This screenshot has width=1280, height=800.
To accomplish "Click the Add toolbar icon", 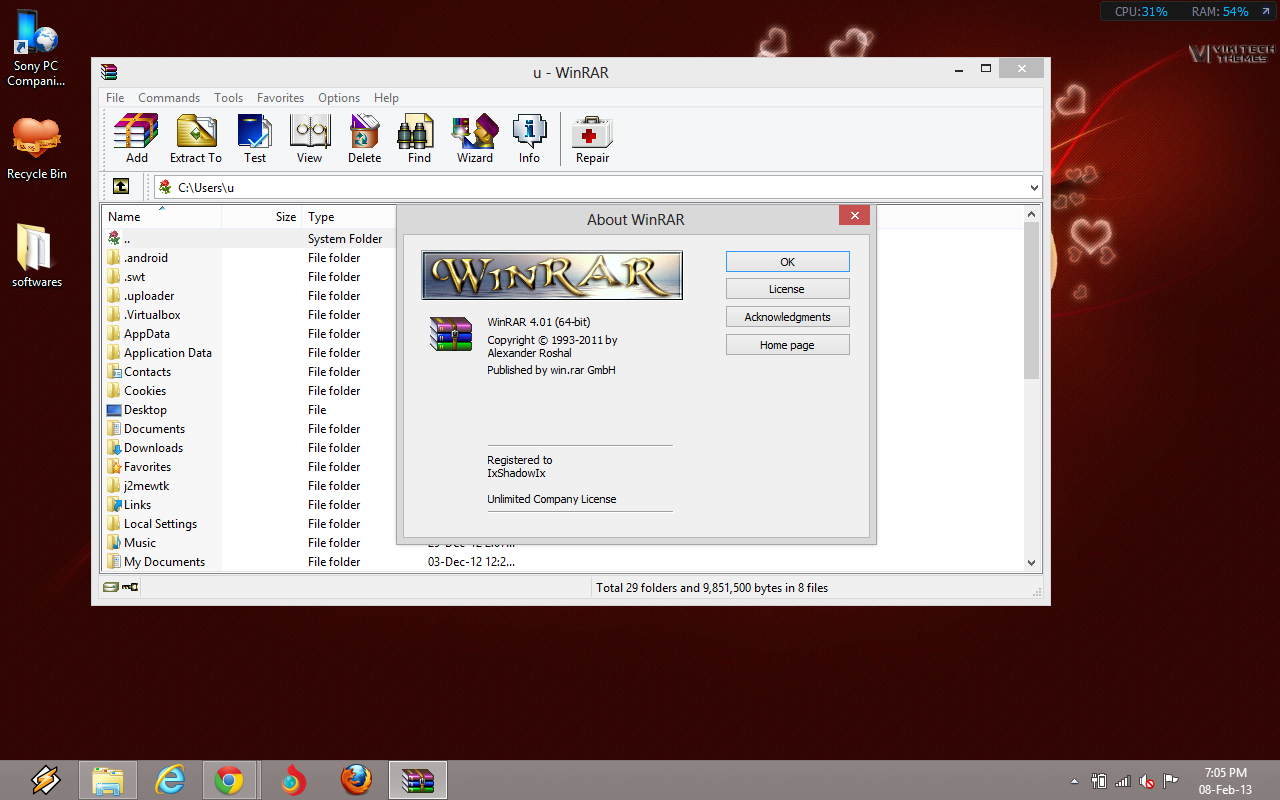I will [x=137, y=139].
